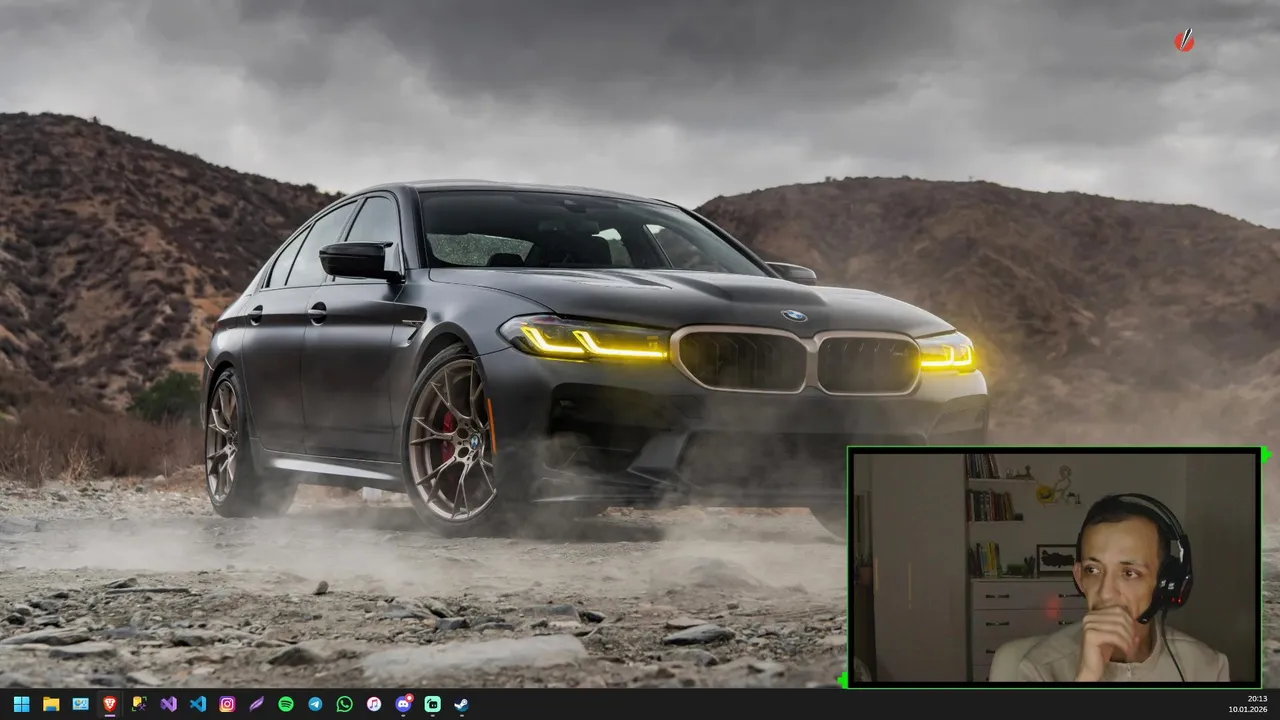Image resolution: width=1280 pixels, height=720 pixels.
Task: Open the purple feather app icon
Action: (257, 704)
